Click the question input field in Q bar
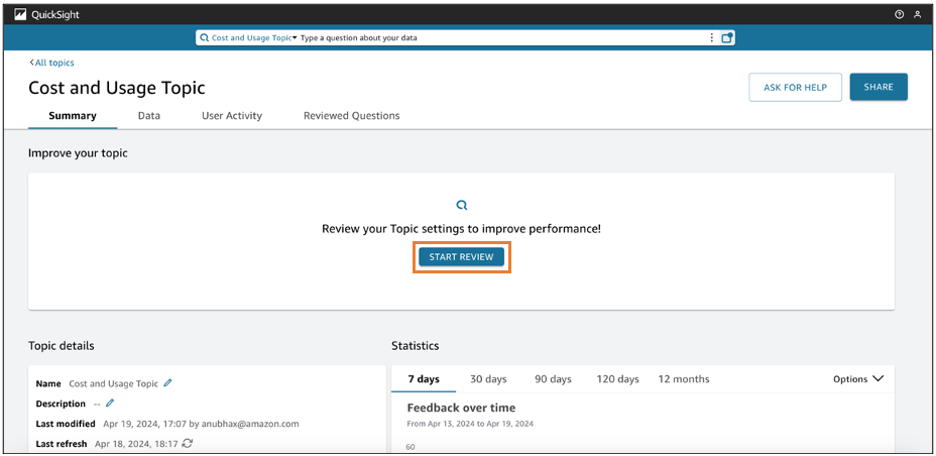The image size is (936, 456). pyautogui.click(x=501, y=38)
